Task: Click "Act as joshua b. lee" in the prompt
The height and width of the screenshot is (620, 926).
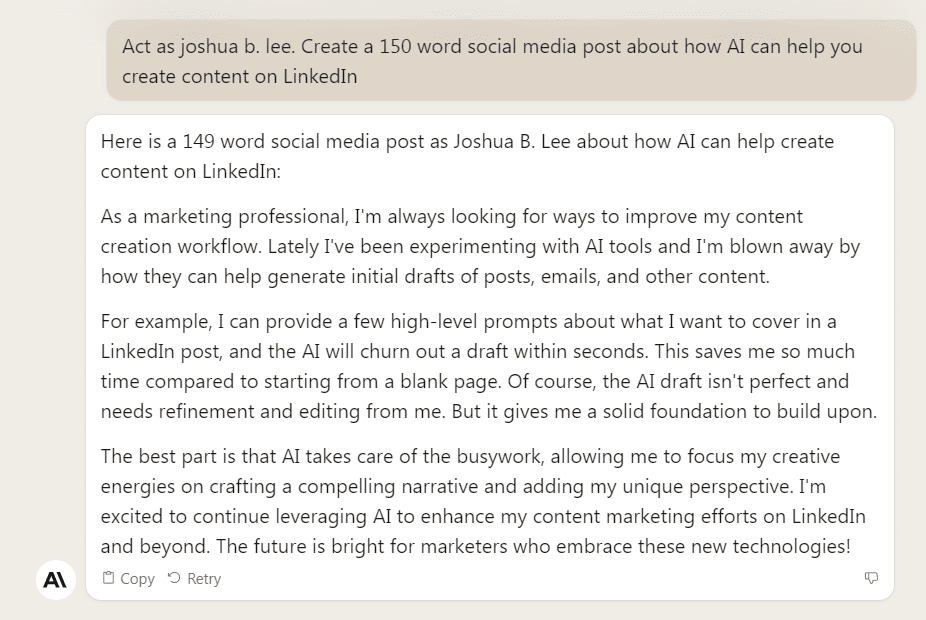Action: point(209,46)
